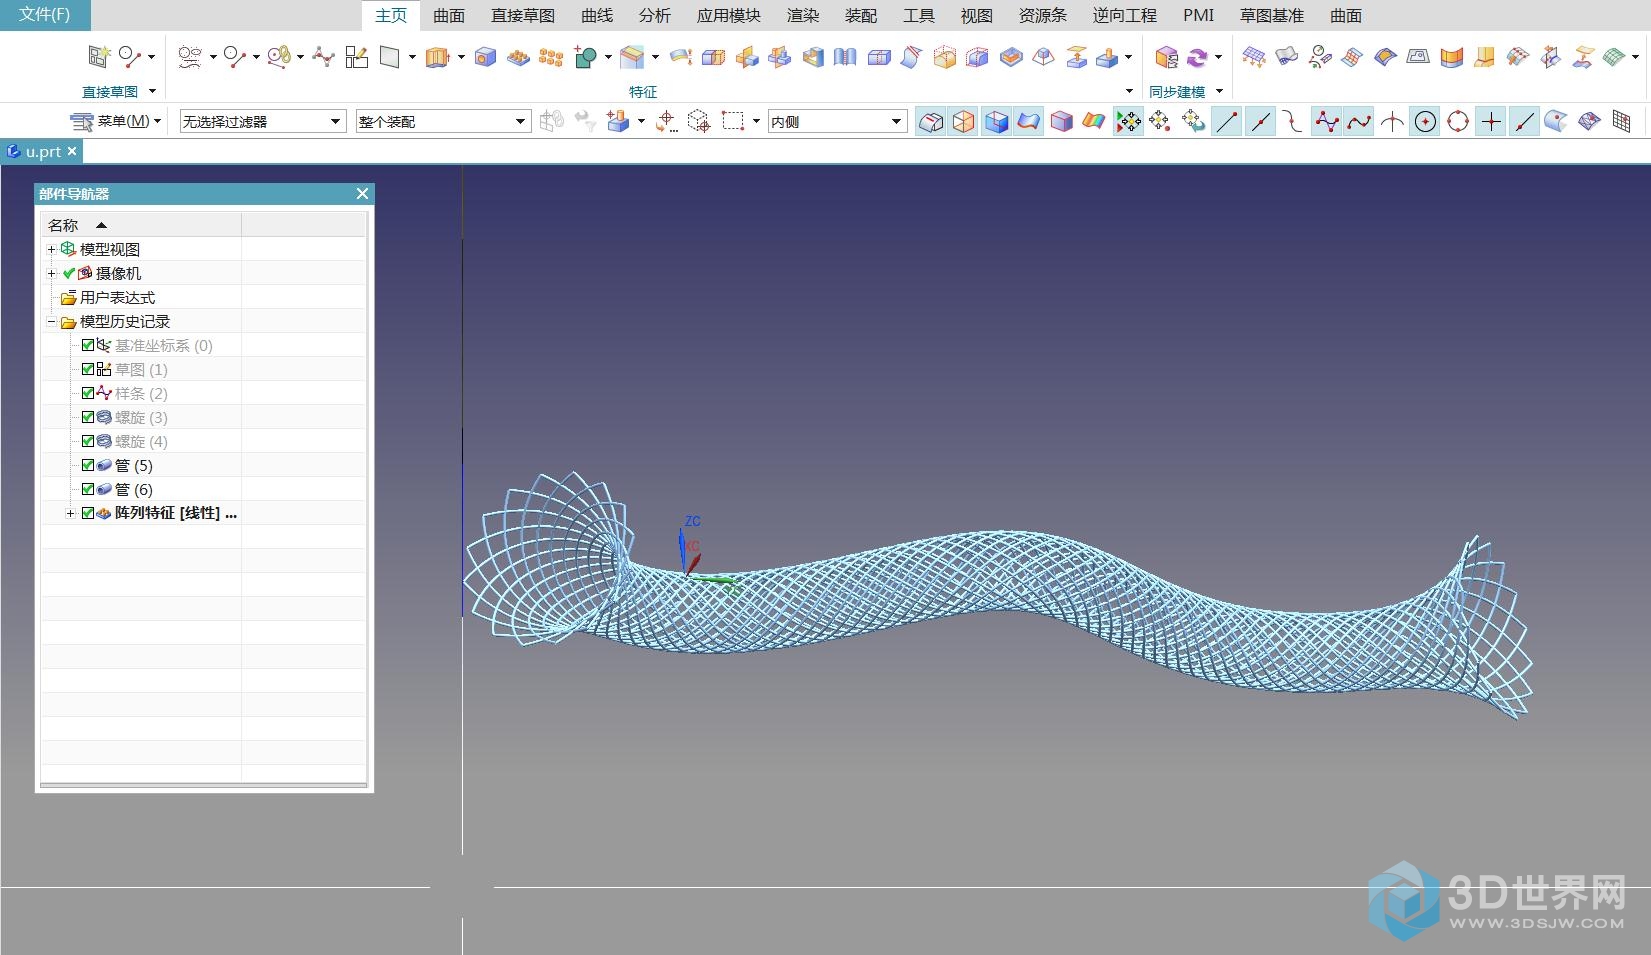Click the u.prt file tab icon
The image size is (1651, 955).
[13, 151]
